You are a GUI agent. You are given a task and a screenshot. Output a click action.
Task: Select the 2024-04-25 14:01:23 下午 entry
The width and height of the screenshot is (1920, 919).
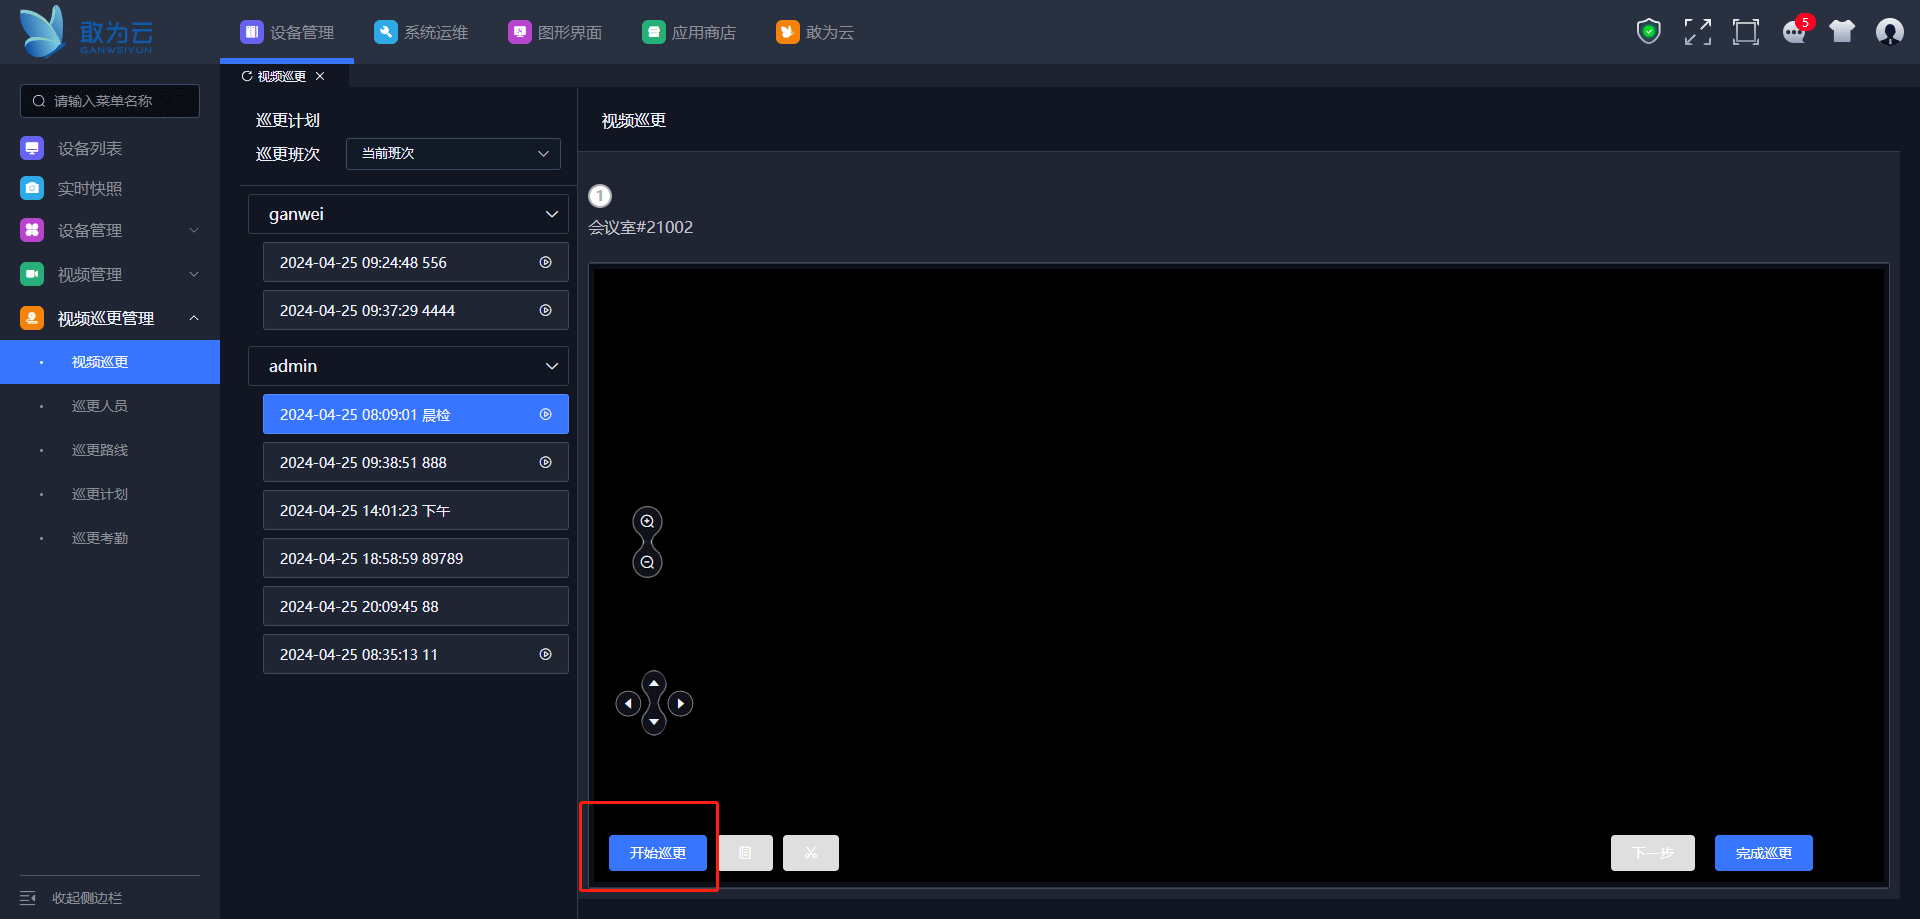point(416,510)
